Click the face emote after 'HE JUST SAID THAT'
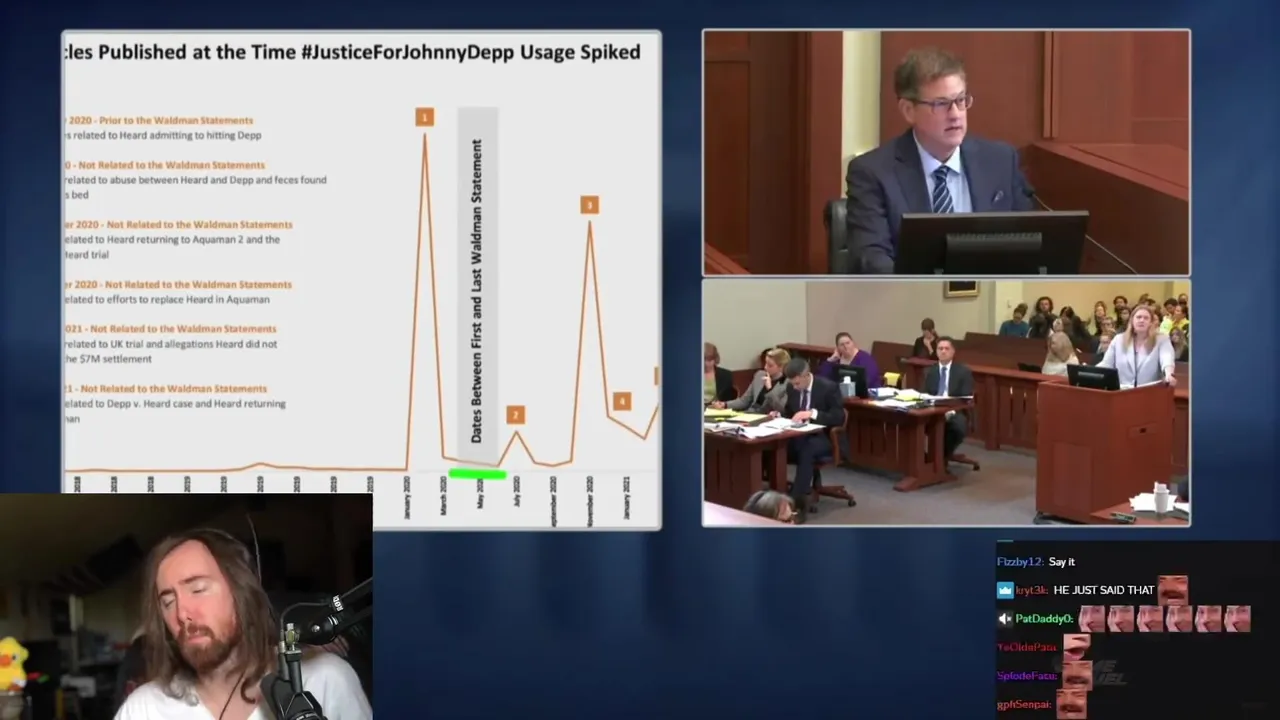The image size is (1280, 720). pos(1173,589)
